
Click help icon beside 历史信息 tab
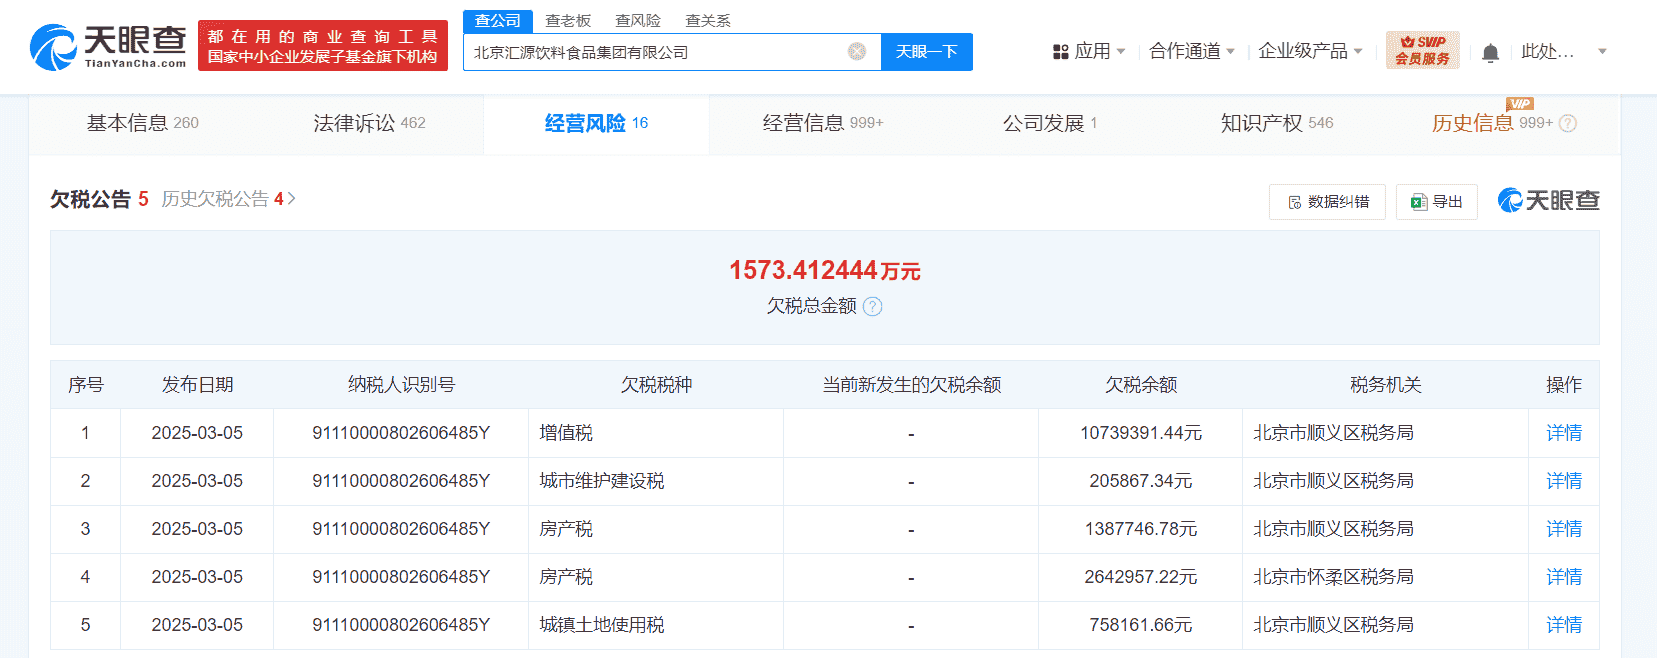1568,124
